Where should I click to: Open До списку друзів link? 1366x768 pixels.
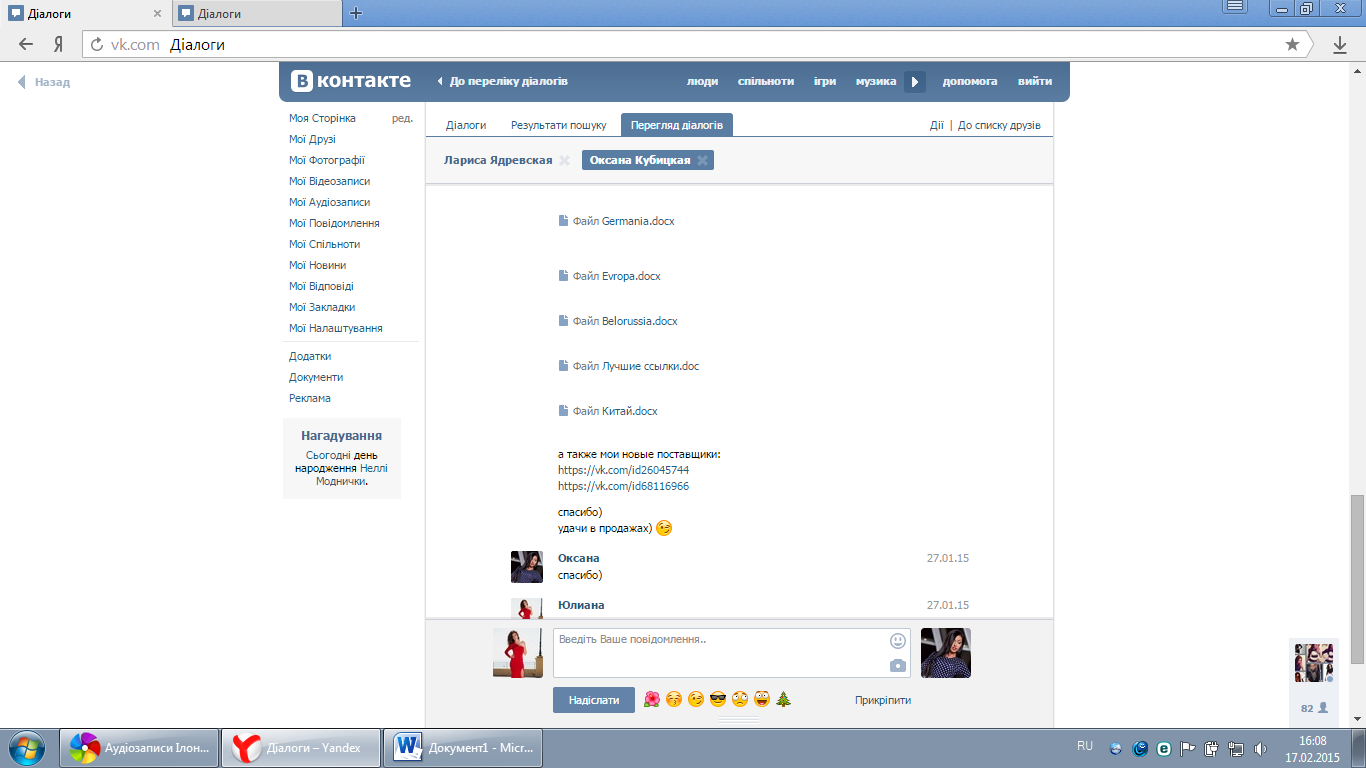click(999, 125)
